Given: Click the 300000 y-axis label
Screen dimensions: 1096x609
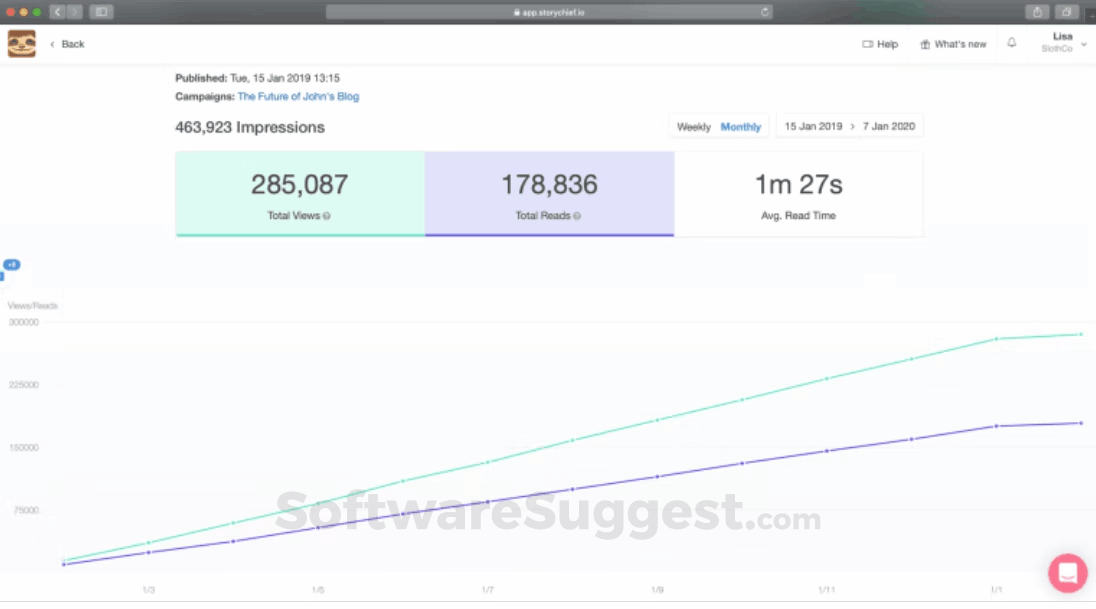Looking at the screenshot, I should (24, 322).
